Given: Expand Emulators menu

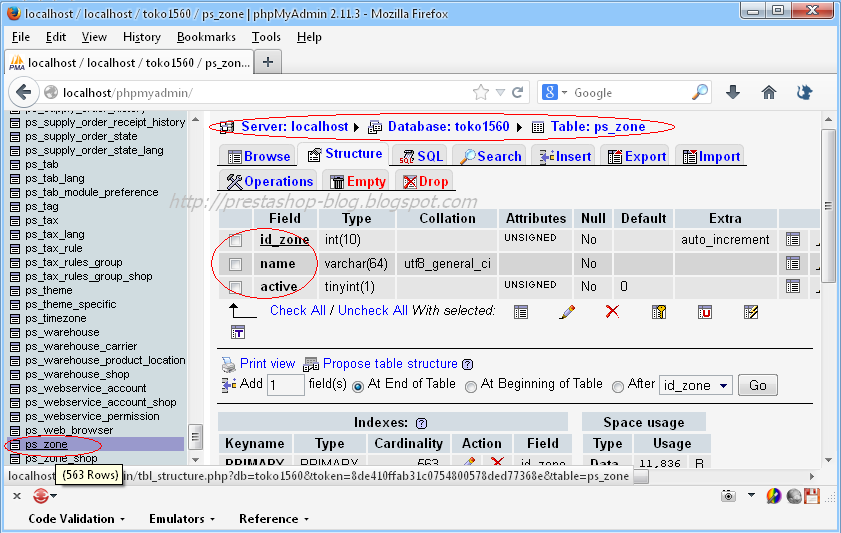Looking at the screenshot, I should 182,519.
